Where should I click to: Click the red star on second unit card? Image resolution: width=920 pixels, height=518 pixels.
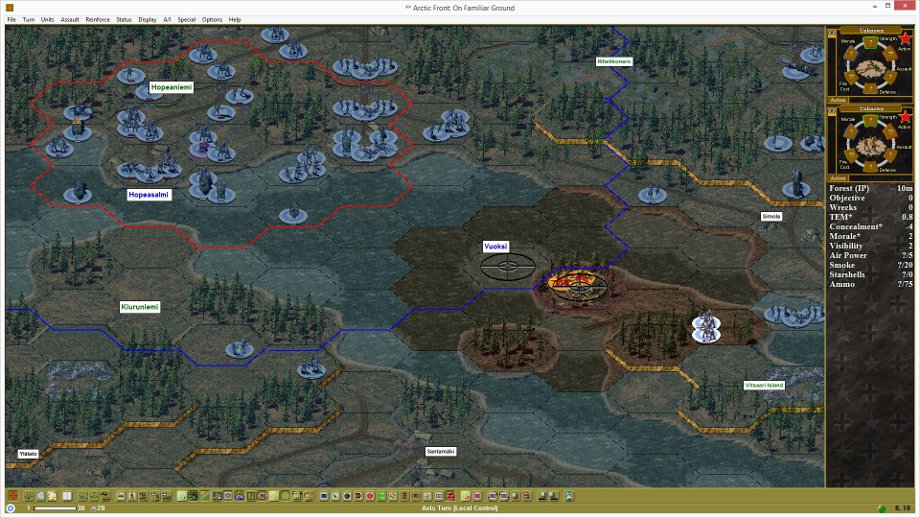tap(905, 117)
